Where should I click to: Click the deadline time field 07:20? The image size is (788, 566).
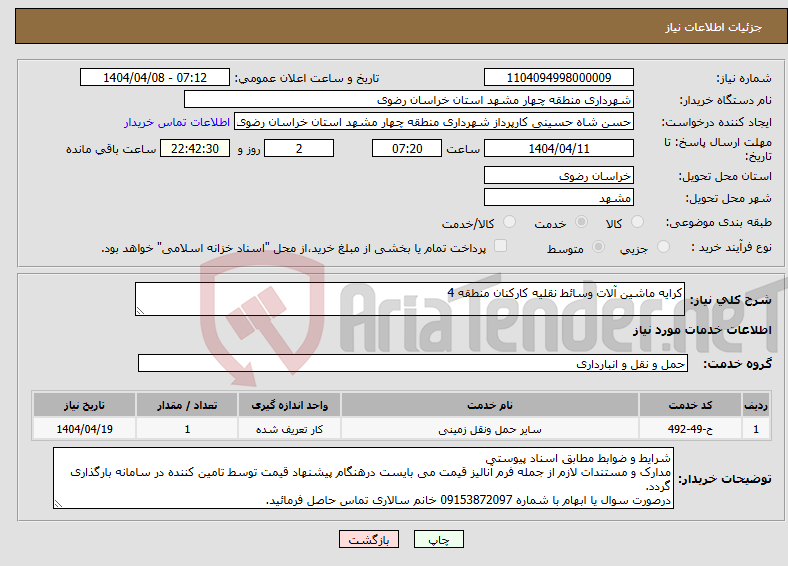[407, 148]
